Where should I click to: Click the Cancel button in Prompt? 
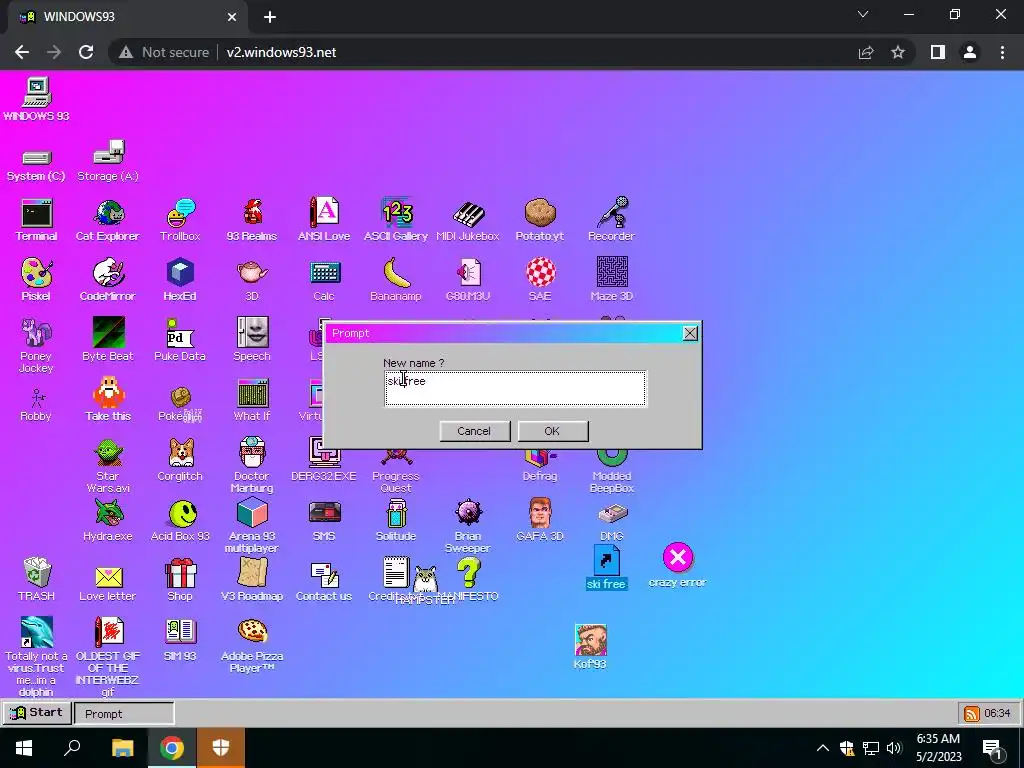(474, 431)
